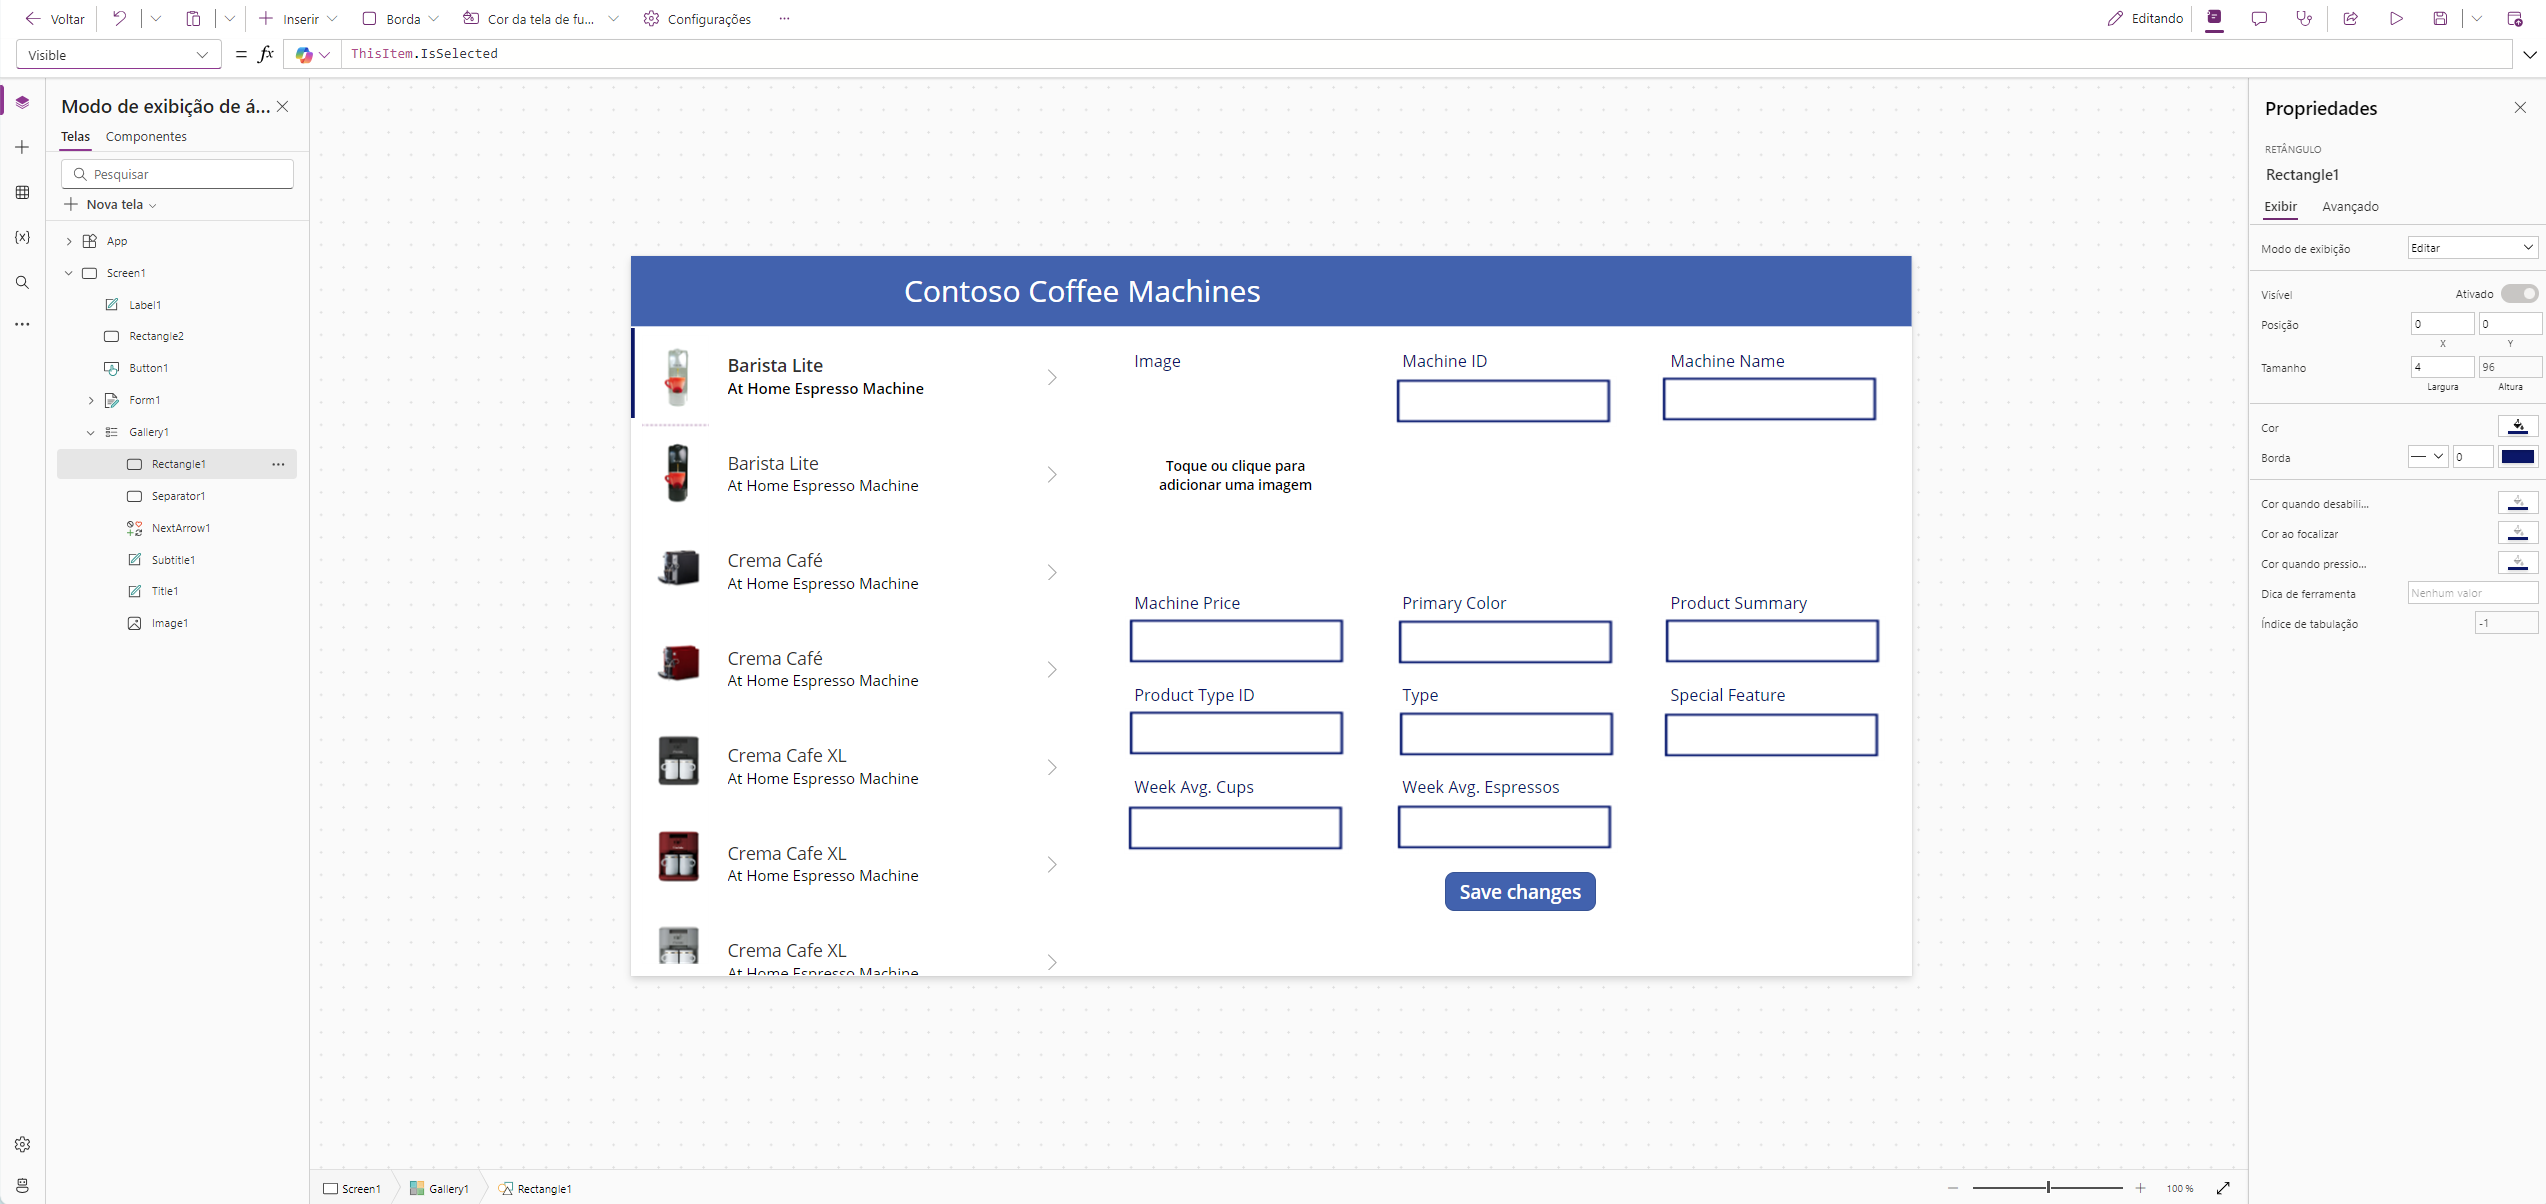The height and width of the screenshot is (1204, 2546).
Task: Click the Copilot formula icon
Action: (x=304, y=55)
